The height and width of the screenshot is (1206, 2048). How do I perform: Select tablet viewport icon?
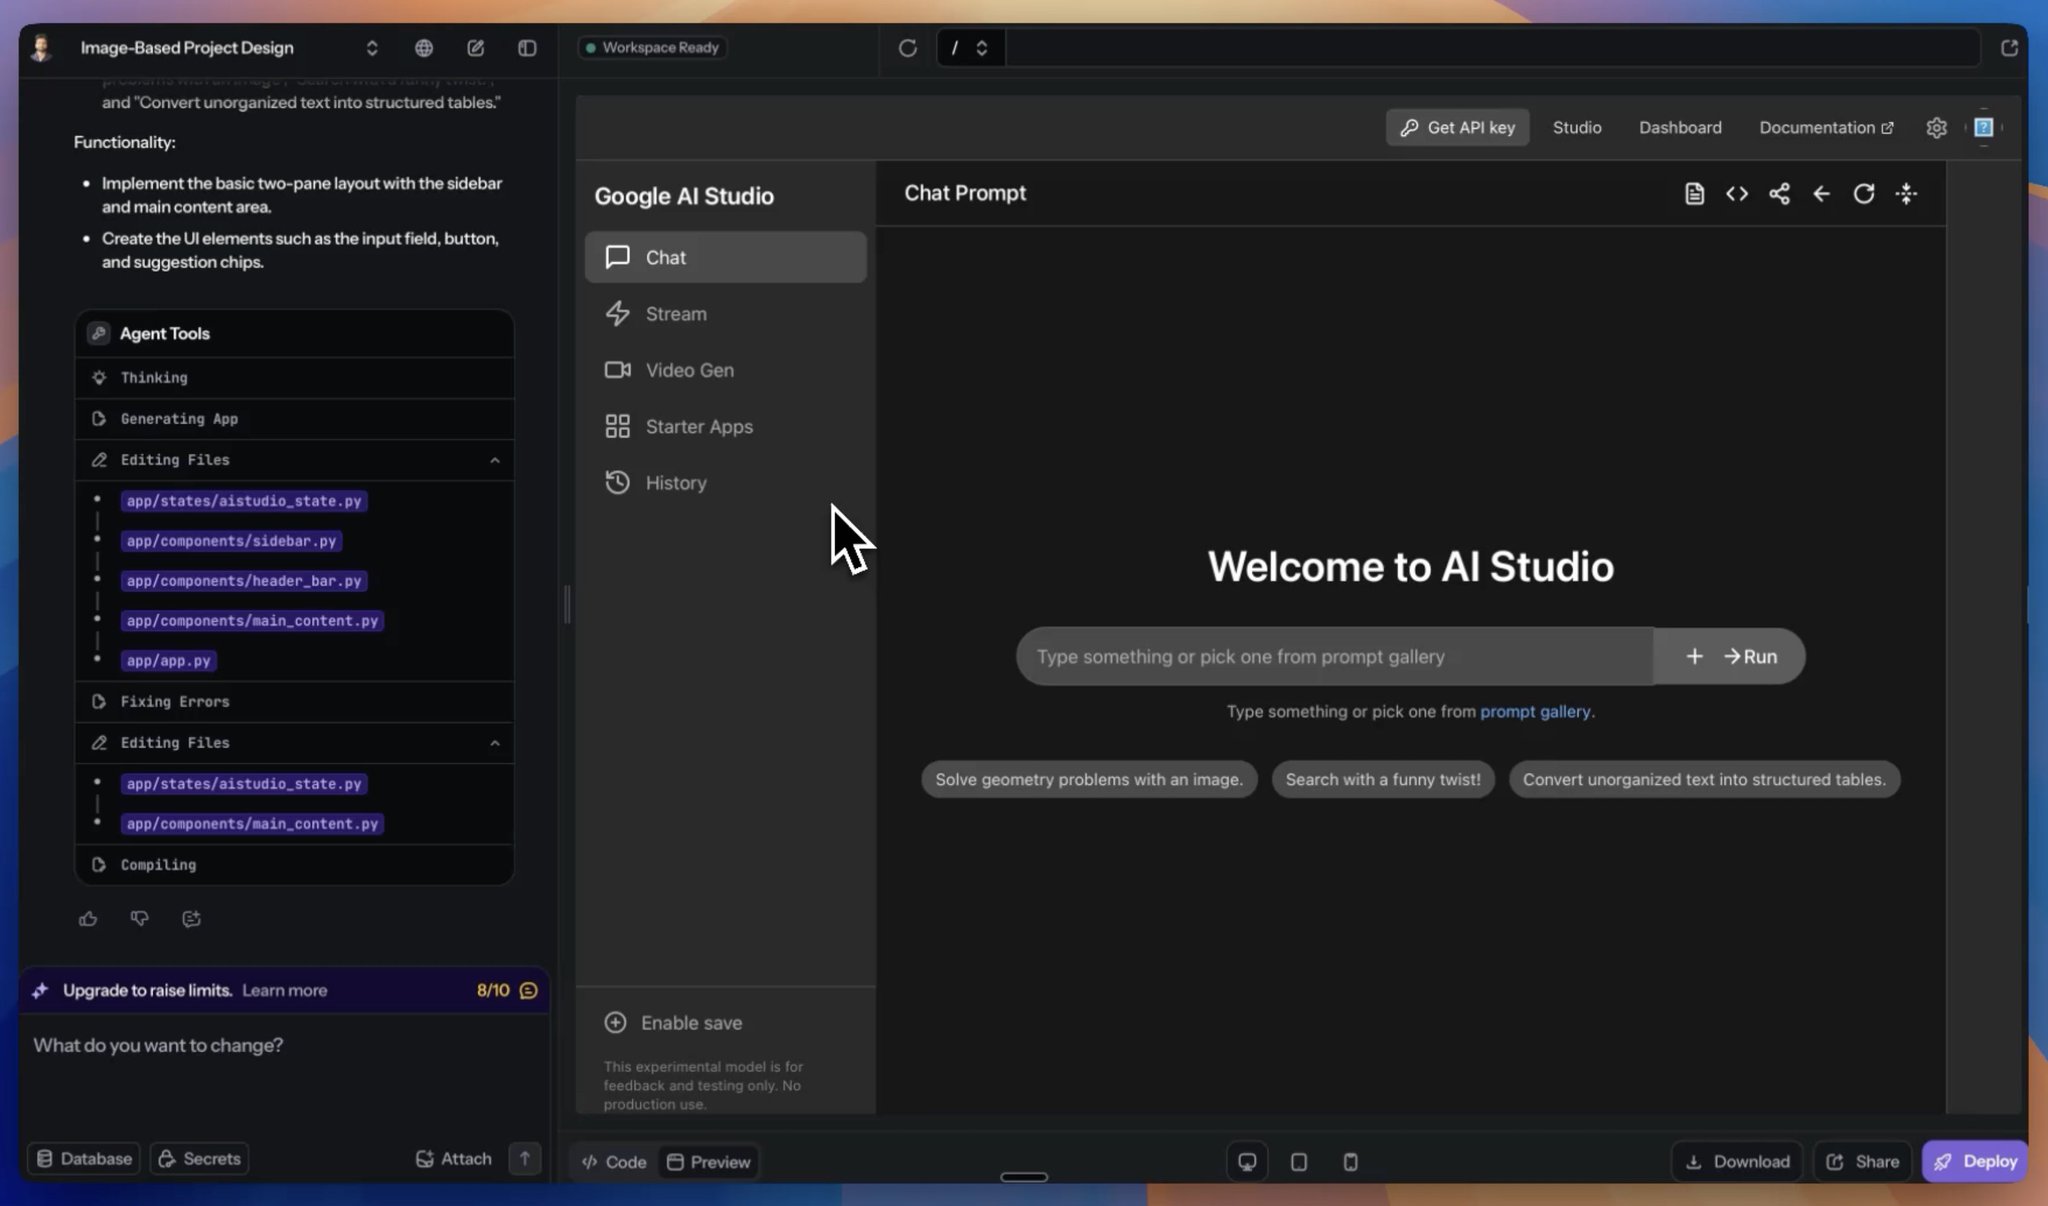1299,1162
